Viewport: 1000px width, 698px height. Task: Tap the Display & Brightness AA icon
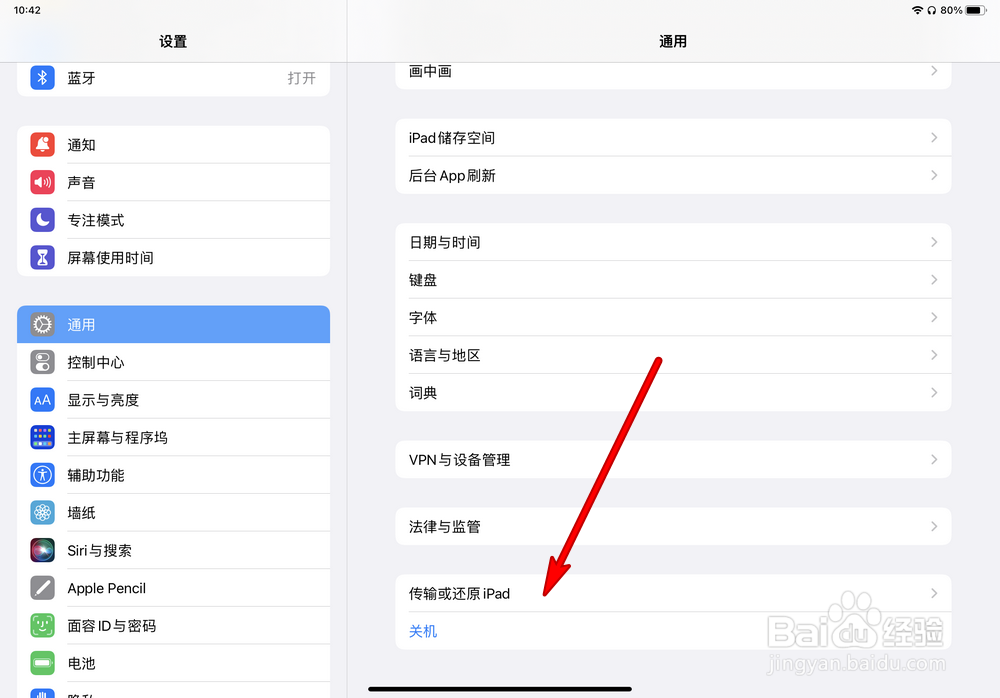point(42,400)
